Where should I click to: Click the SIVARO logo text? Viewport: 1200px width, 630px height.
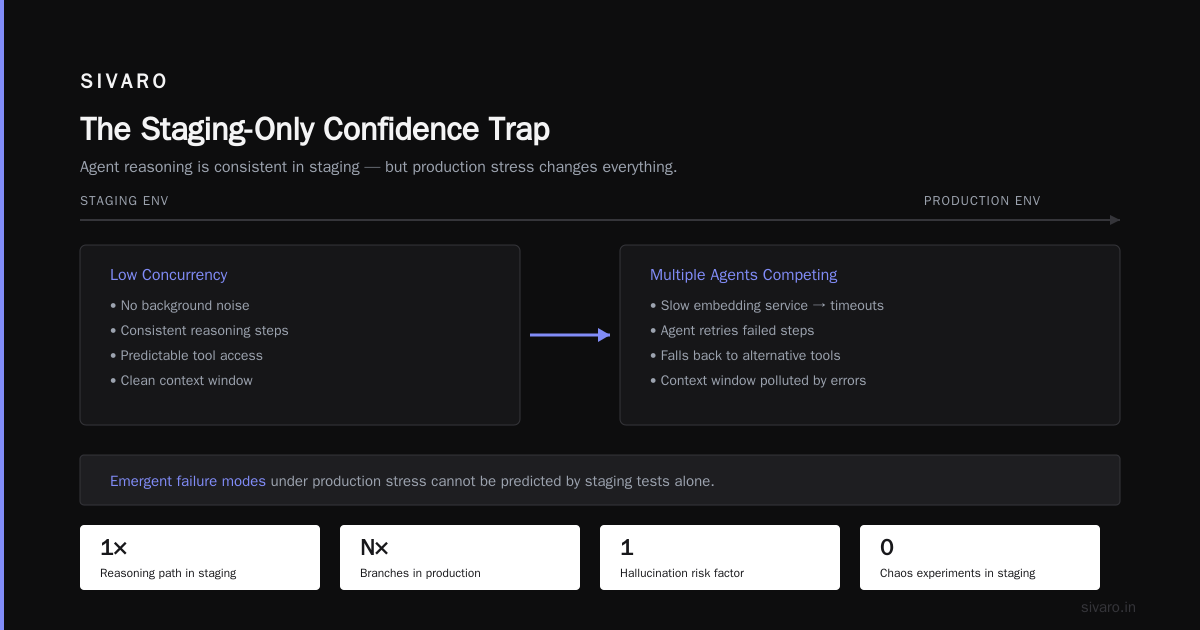[124, 82]
